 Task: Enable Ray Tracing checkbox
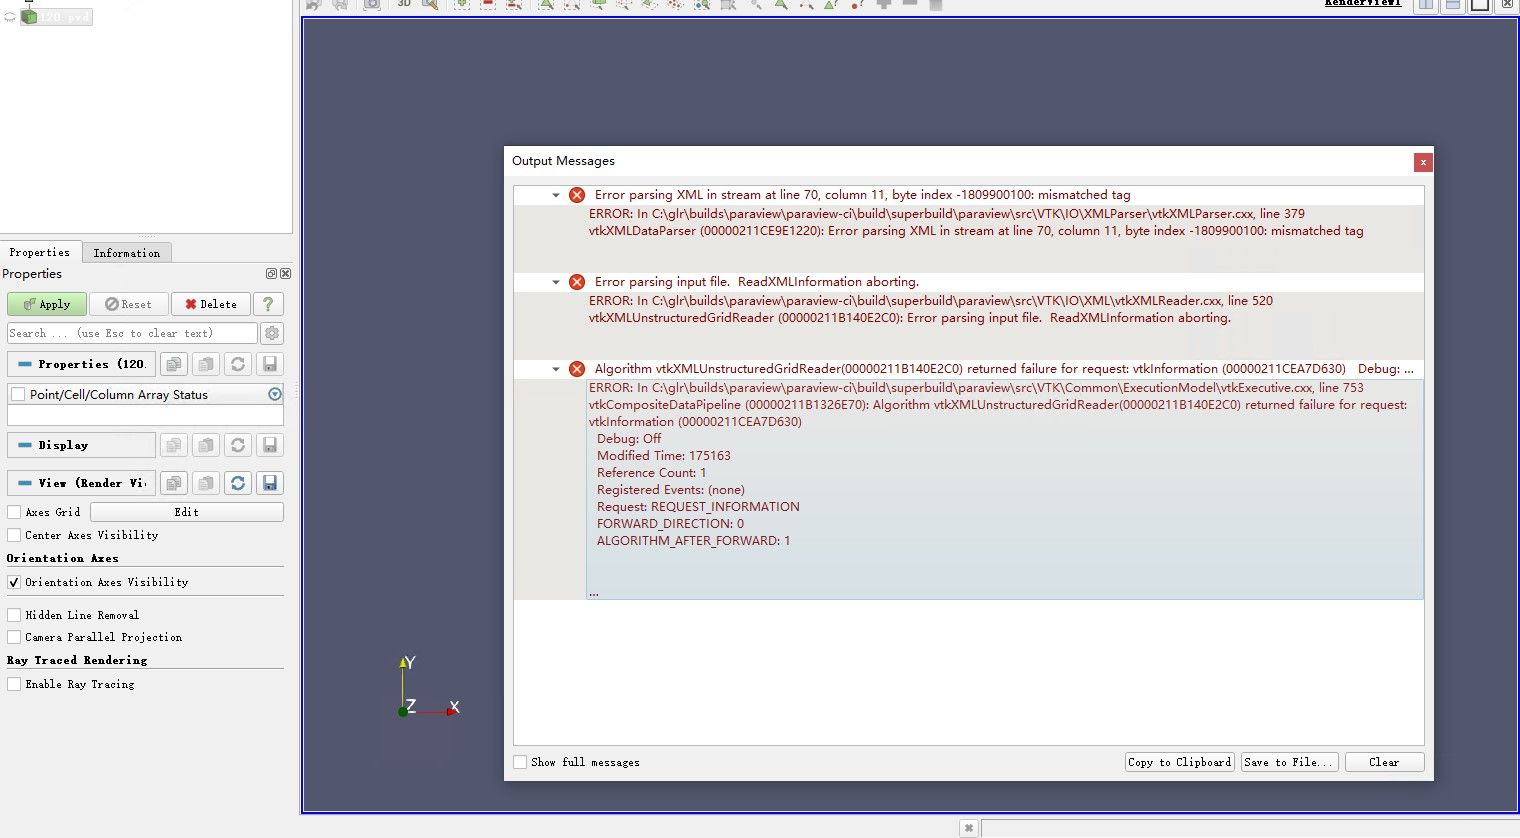pos(14,684)
